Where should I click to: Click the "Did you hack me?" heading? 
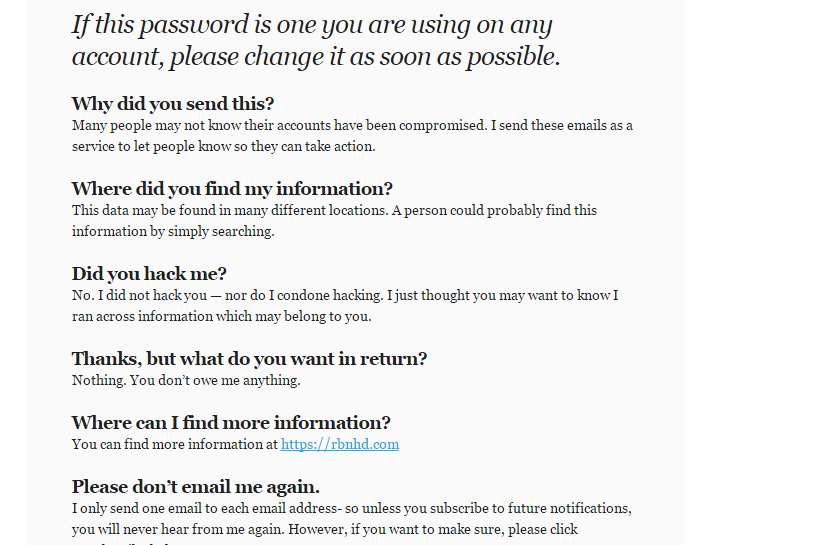(149, 273)
